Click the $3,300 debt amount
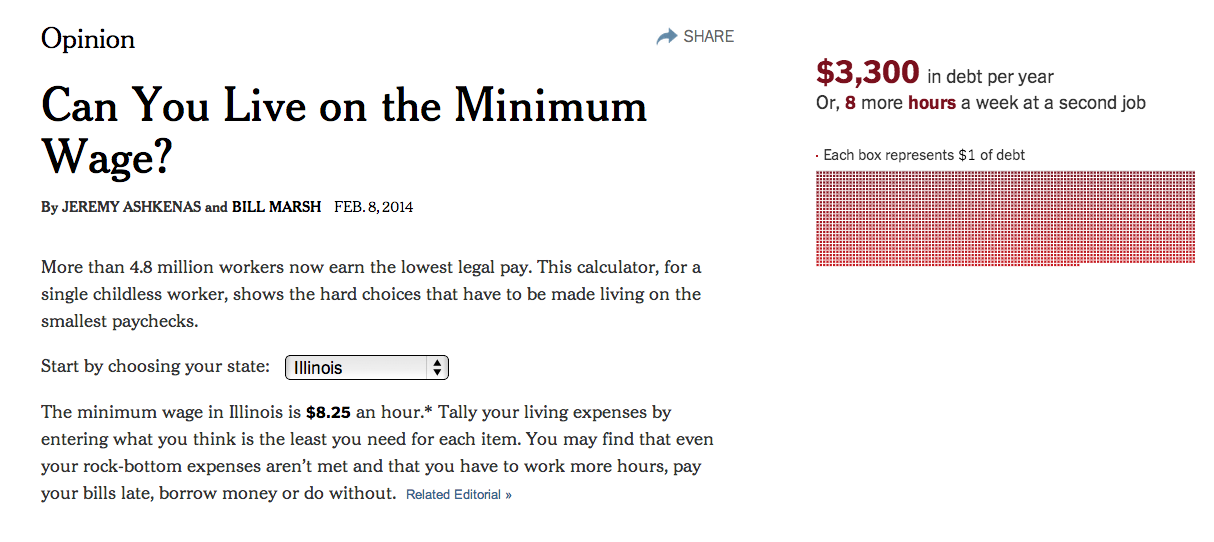The width and height of the screenshot is (1214, 542). click(x=867, y=73)
